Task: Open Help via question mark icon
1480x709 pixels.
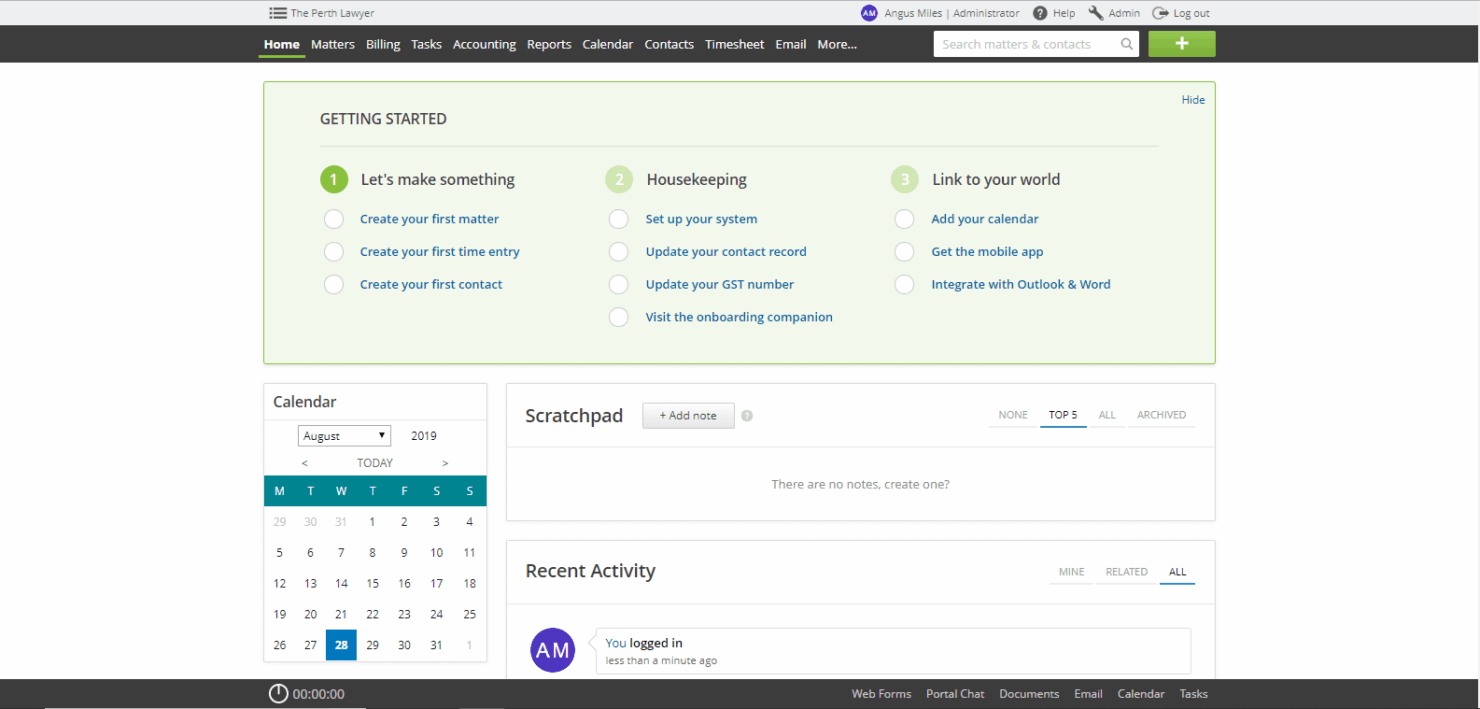Action: (x=1040, y=13)
